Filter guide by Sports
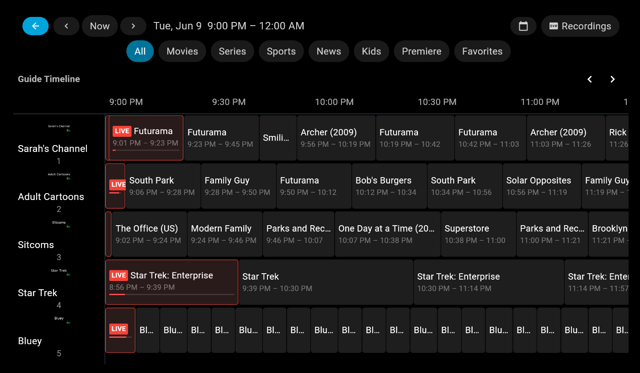 [281, 51]
